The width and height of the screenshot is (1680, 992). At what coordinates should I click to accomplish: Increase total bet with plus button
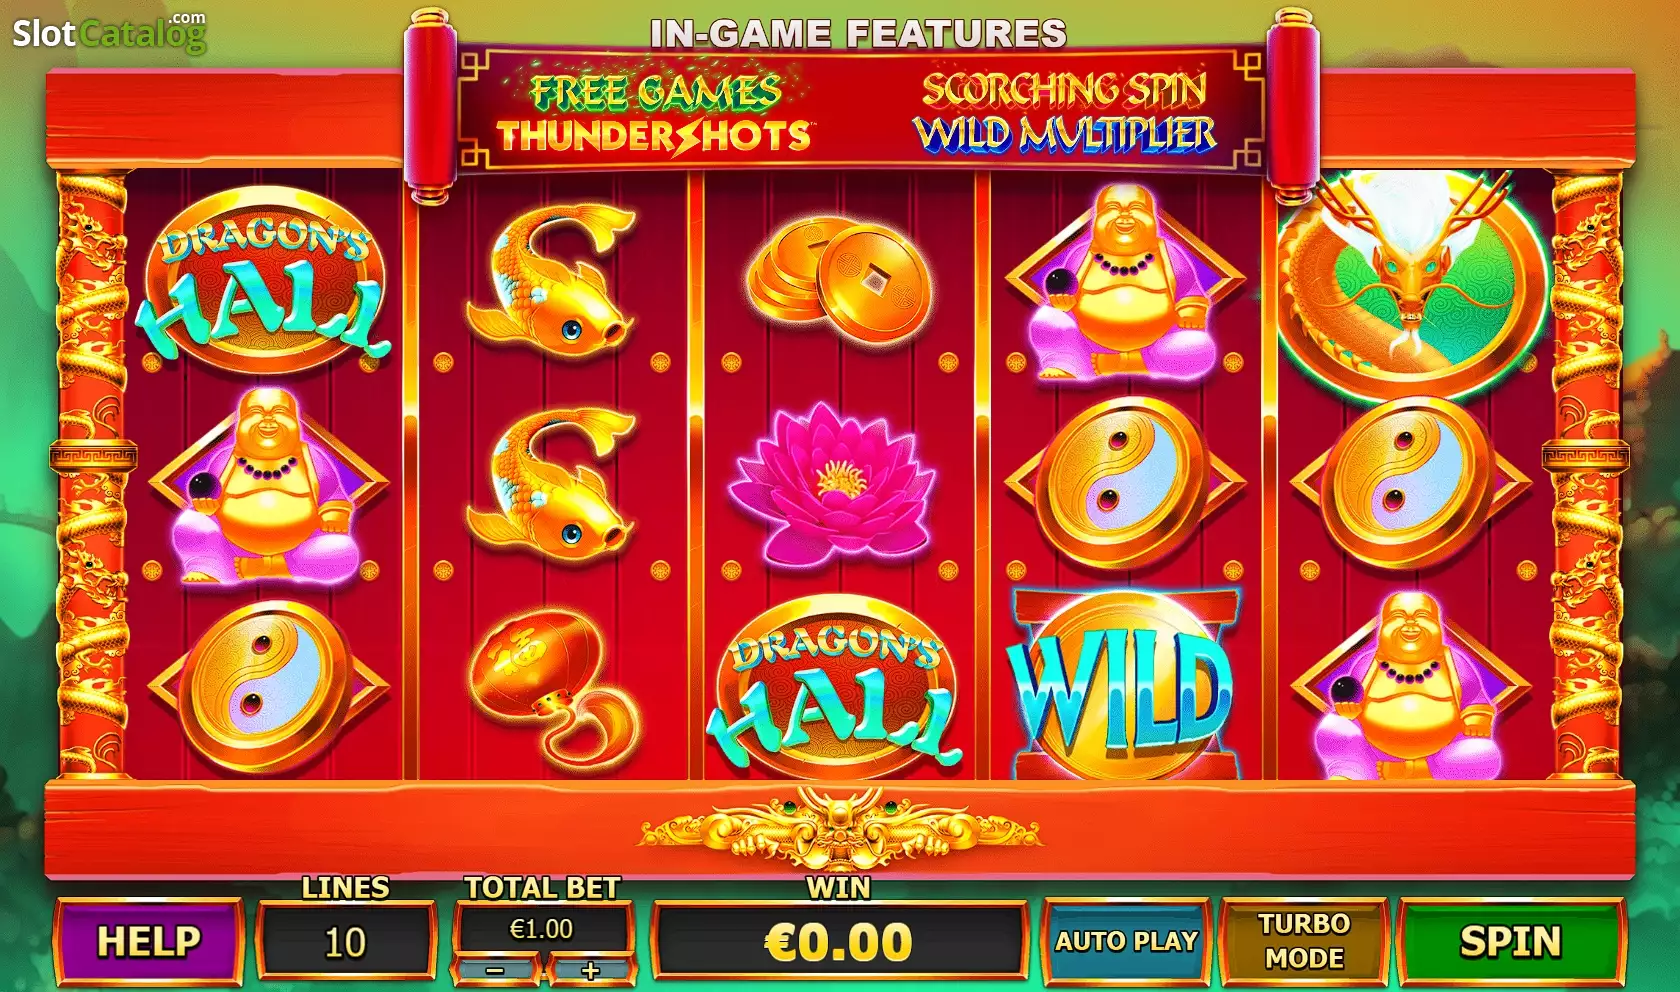(590, 970)
